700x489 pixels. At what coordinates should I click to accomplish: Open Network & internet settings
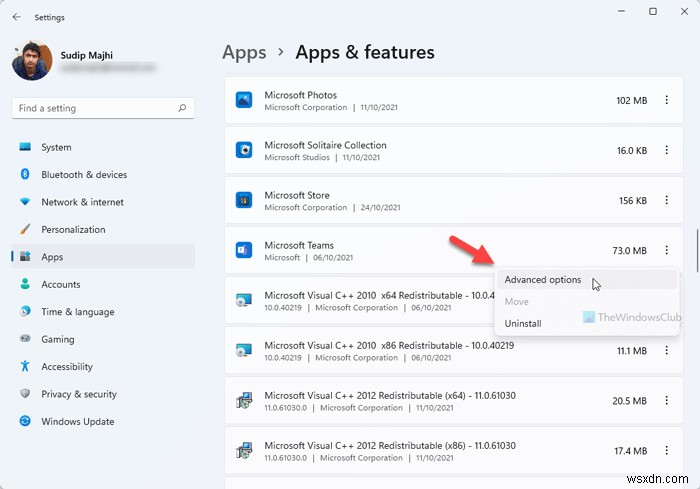pos(103,202)
